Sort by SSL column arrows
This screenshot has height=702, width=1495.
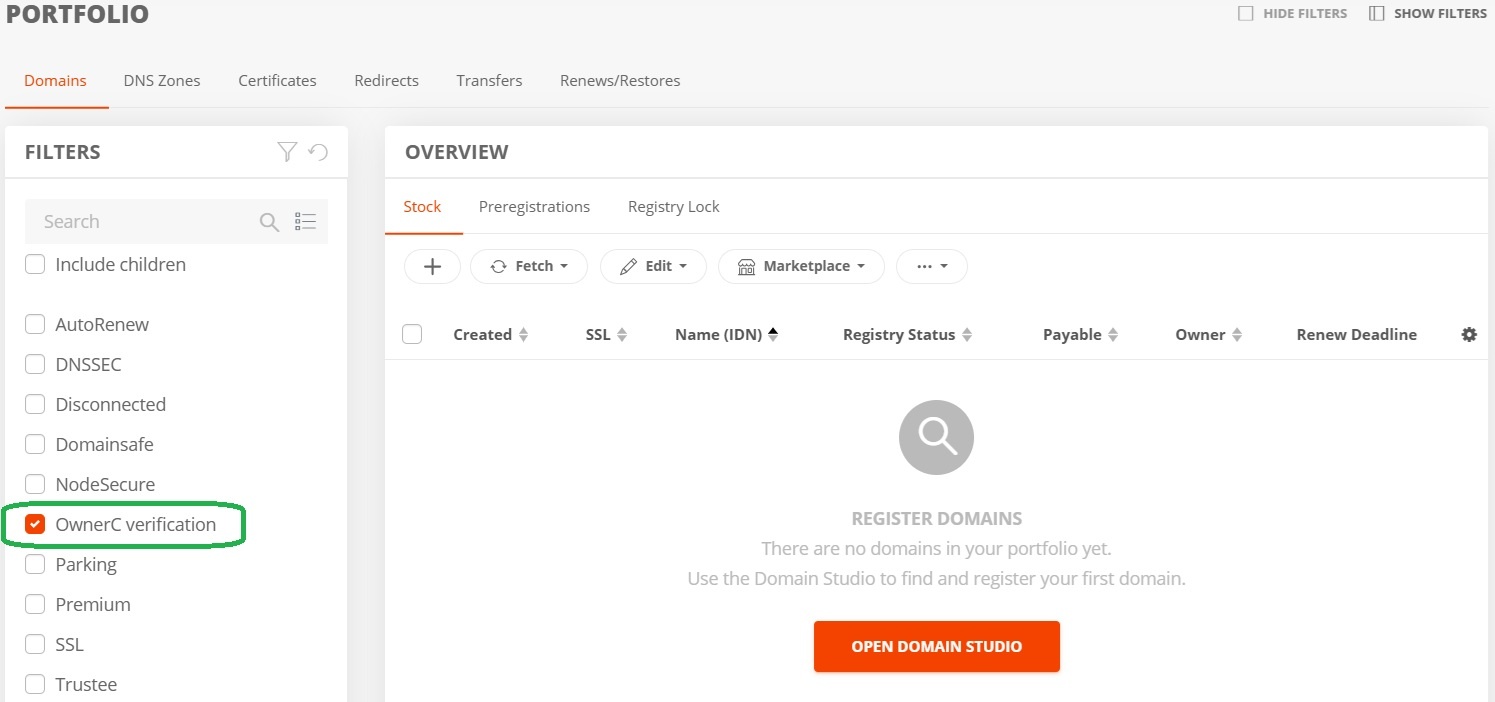(x=622, y=335)
